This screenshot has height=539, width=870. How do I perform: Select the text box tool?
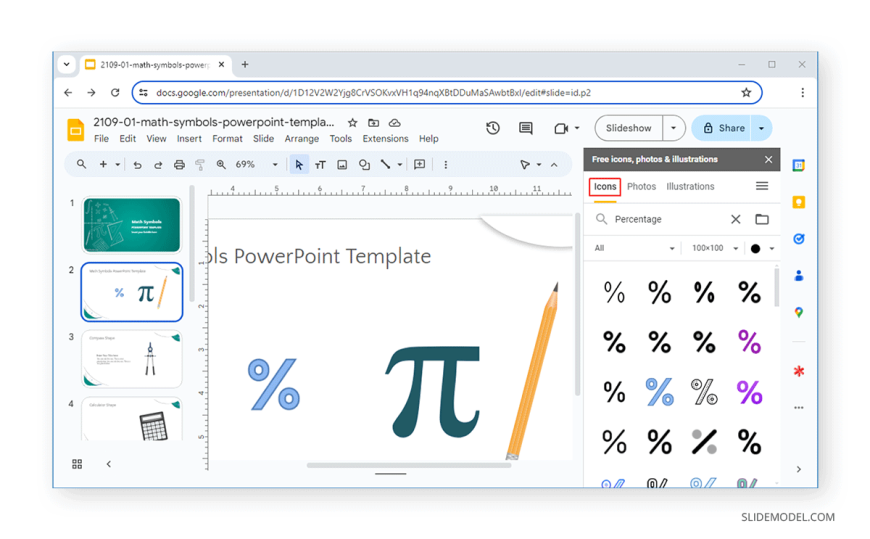click(320, 165)
